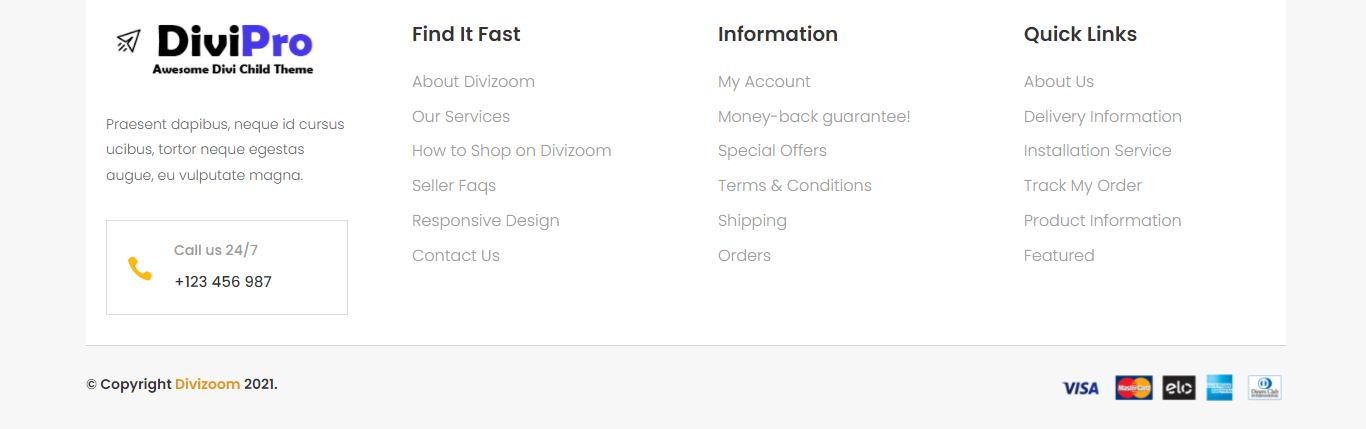Viewport: 1366px width, 429px height.
Task: Click the yellow phone icon
Action: [140, 268]
